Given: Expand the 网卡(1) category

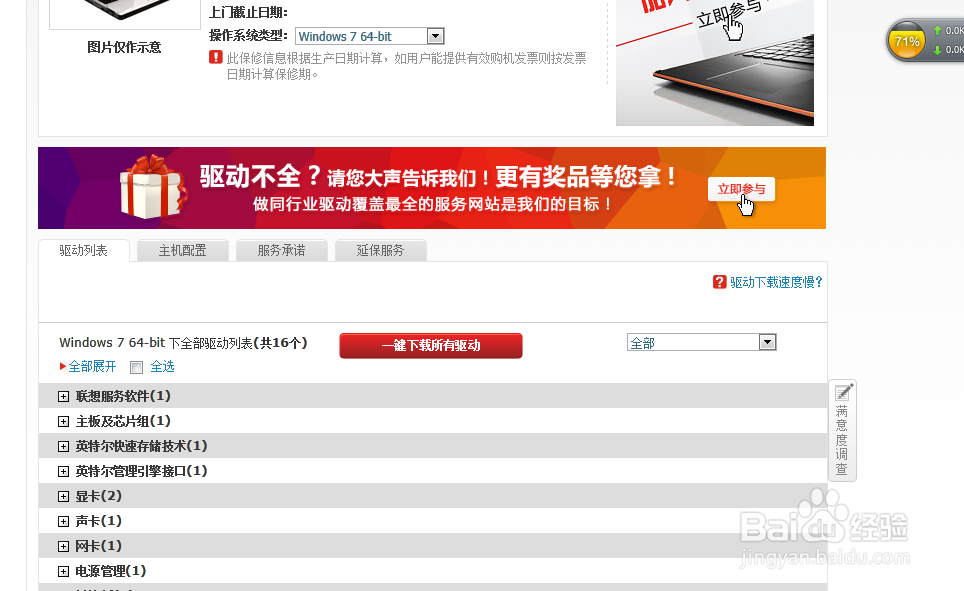Looking at the screenshot, I should [x=63, y=546].
